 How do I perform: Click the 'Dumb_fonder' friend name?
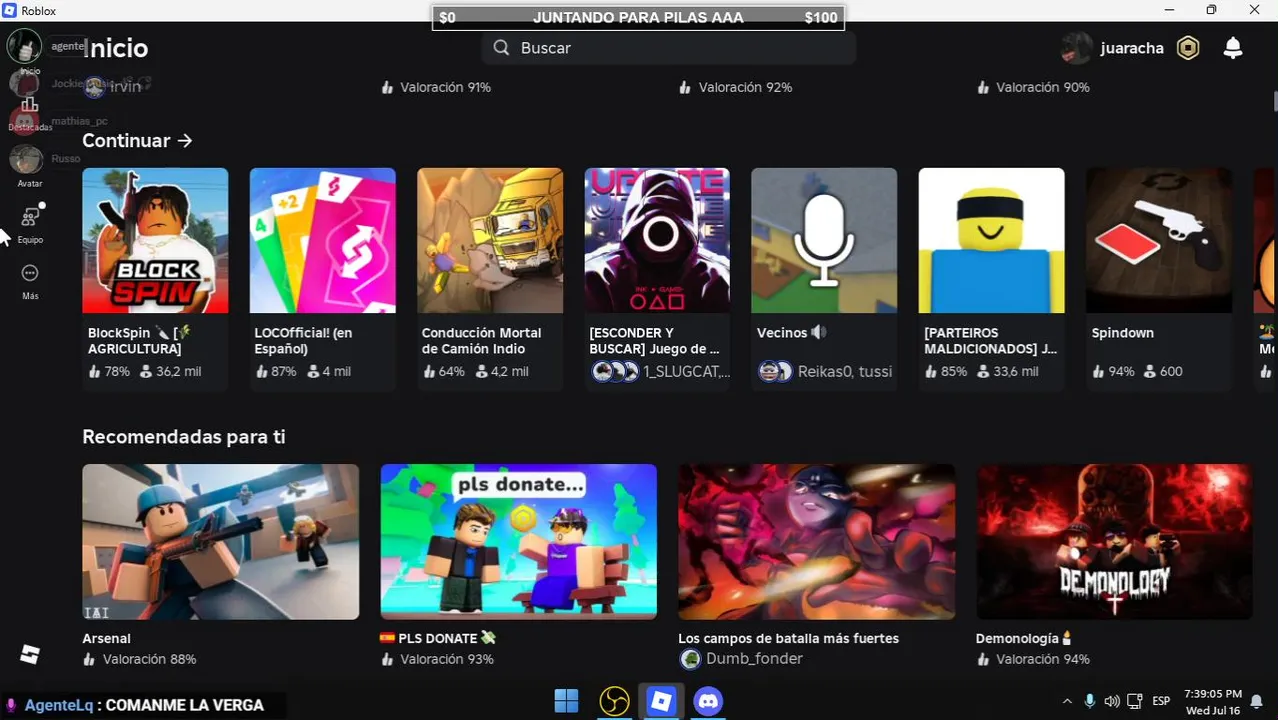(754, 659)
